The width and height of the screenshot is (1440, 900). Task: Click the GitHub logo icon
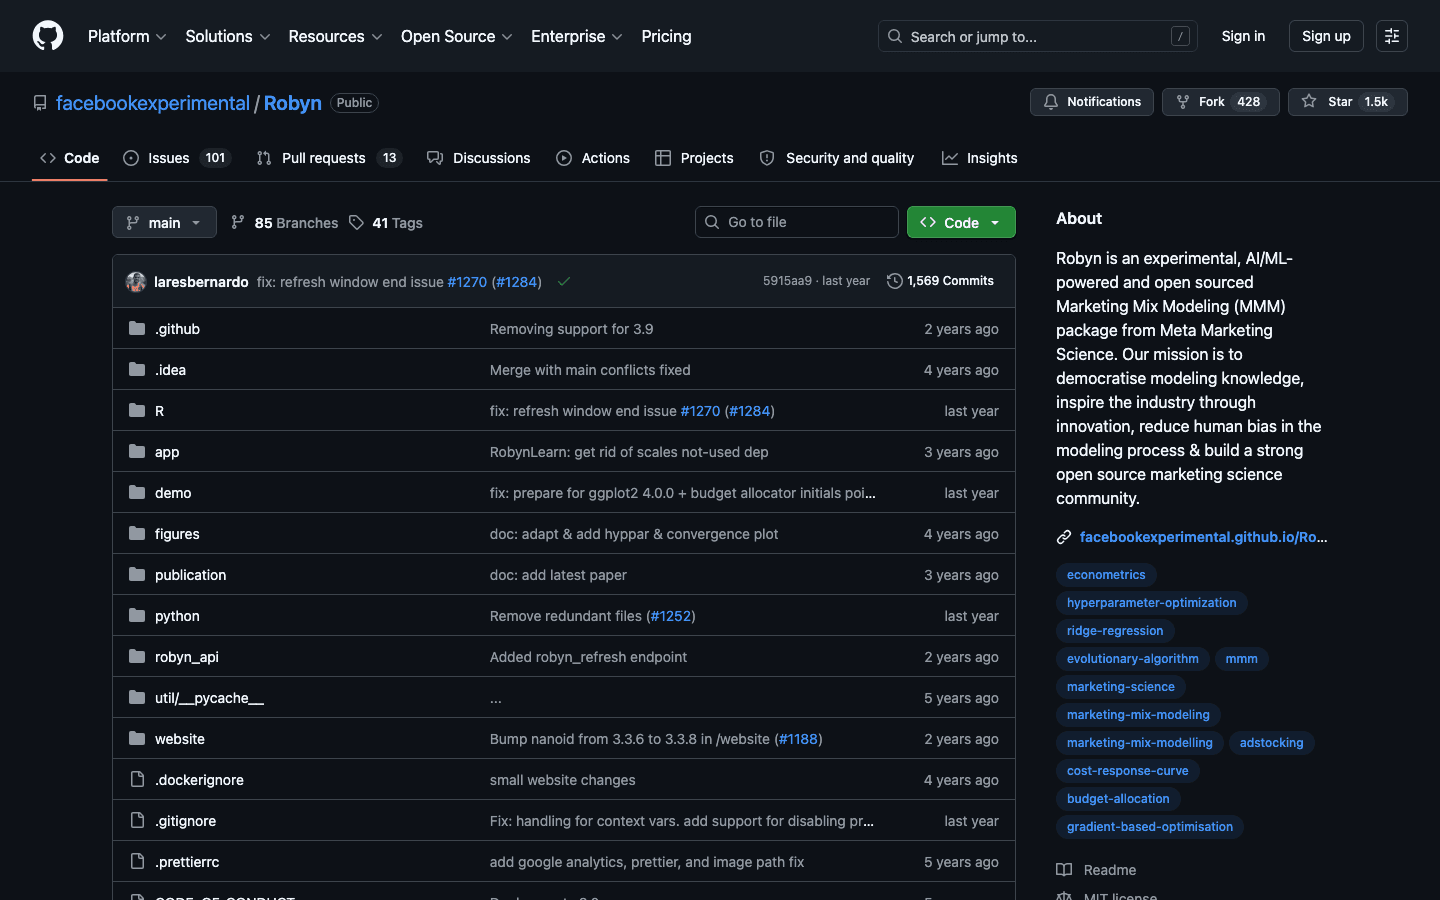48,36
